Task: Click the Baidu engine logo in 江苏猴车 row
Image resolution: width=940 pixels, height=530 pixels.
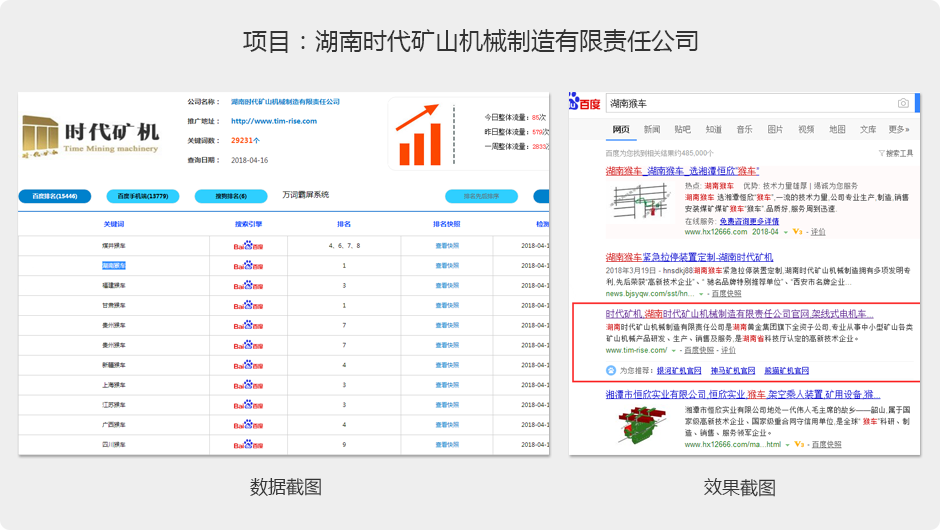Action: pos(248,405)
